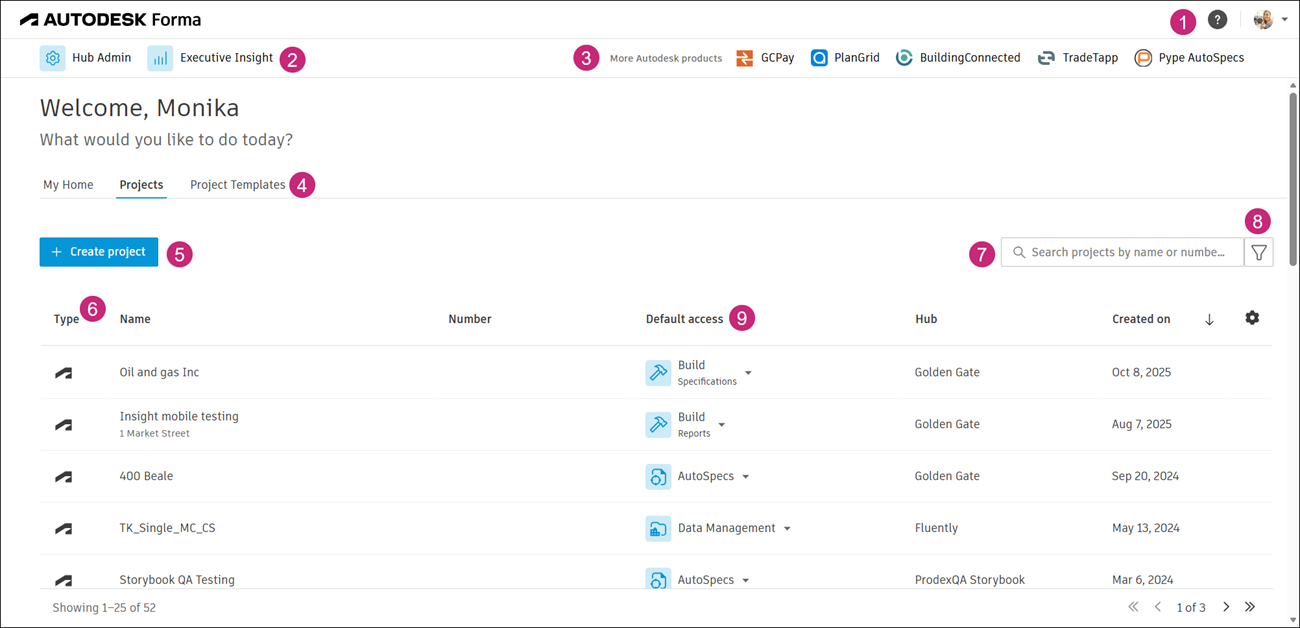The height and width of the screenshot is (628, 1300).
Task: Click AutoSpecs icon in Storybook QA Testing row
Action: click(658, 578)
